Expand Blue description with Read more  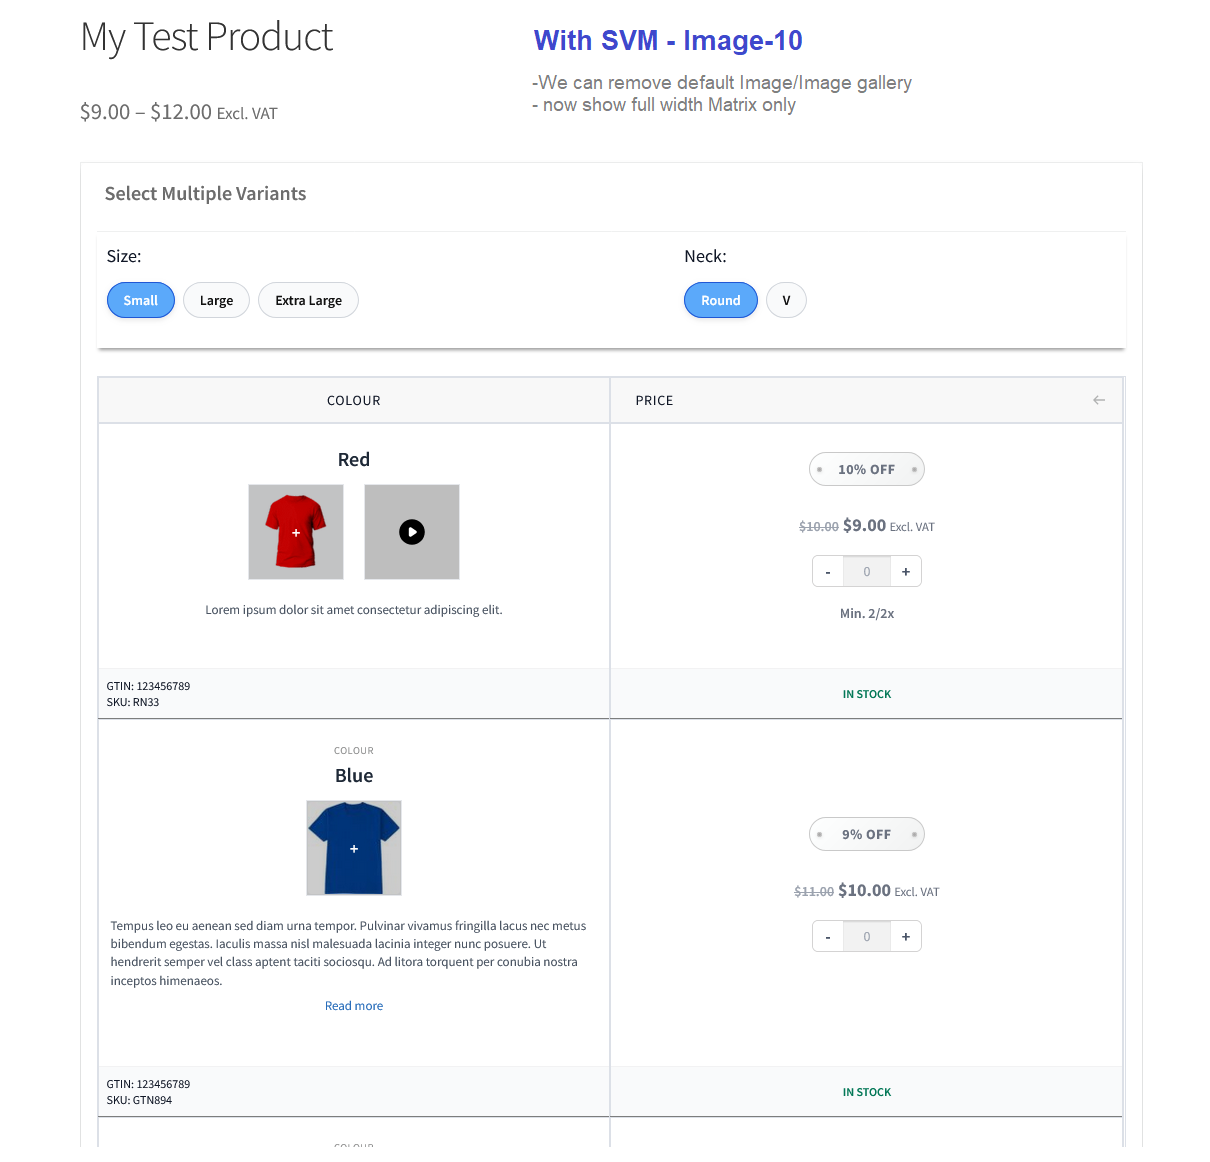point(354,1006)
